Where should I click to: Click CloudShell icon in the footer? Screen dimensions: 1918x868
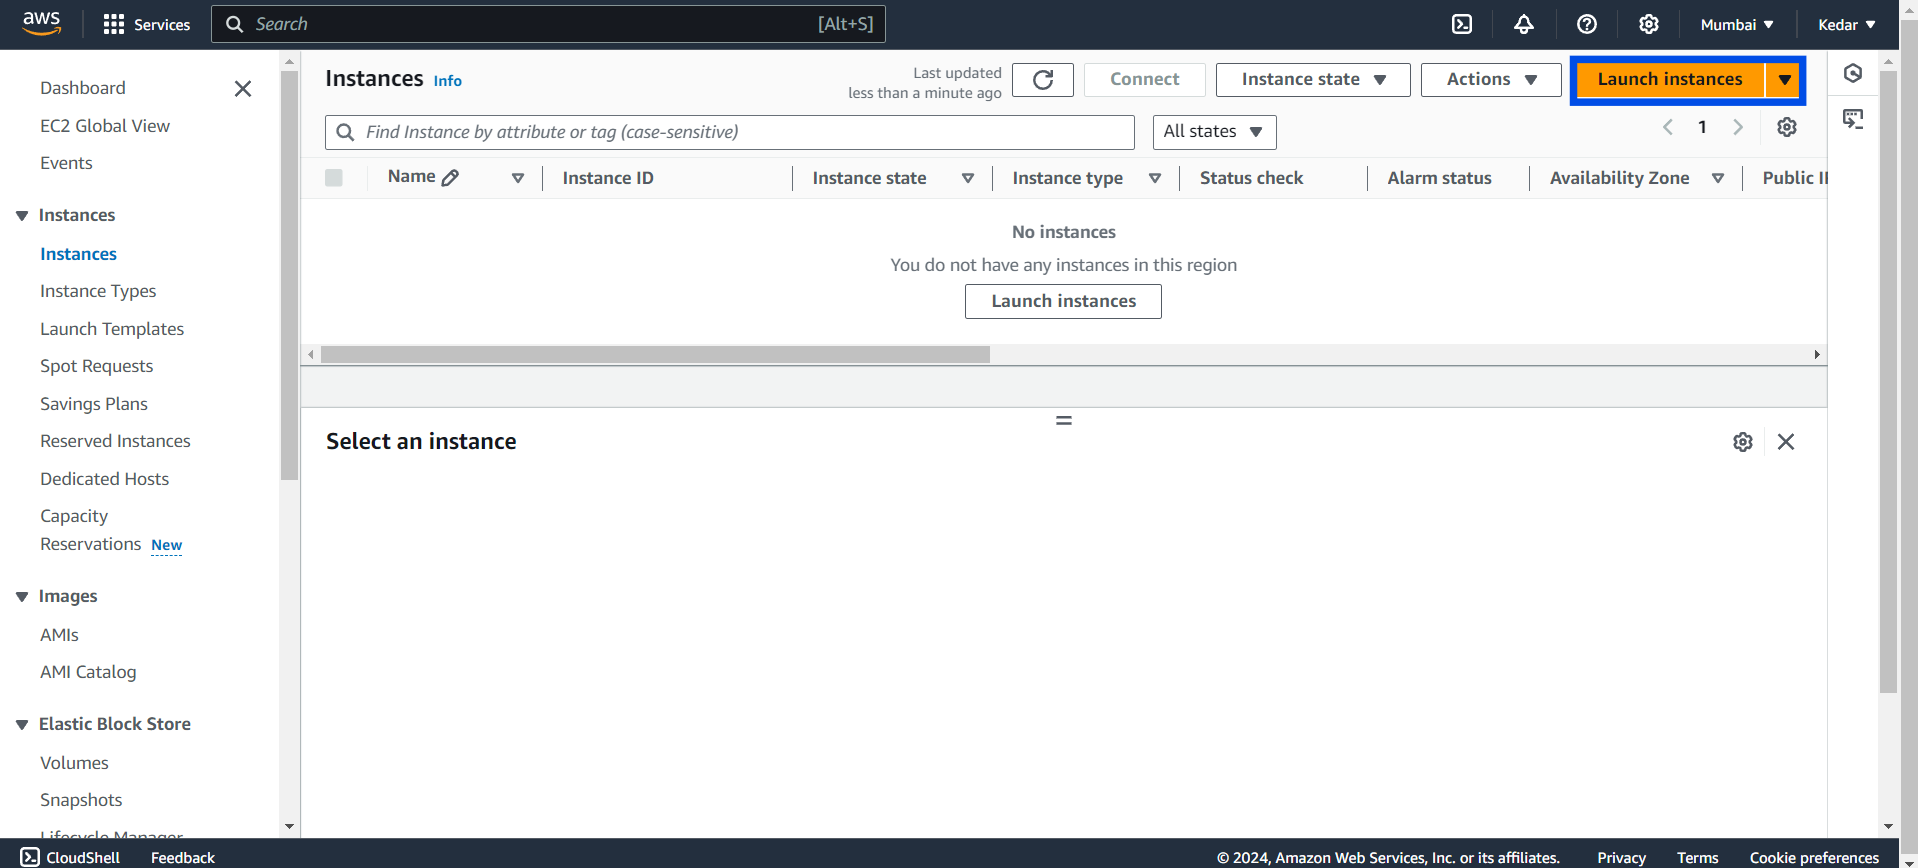[30, 857]
